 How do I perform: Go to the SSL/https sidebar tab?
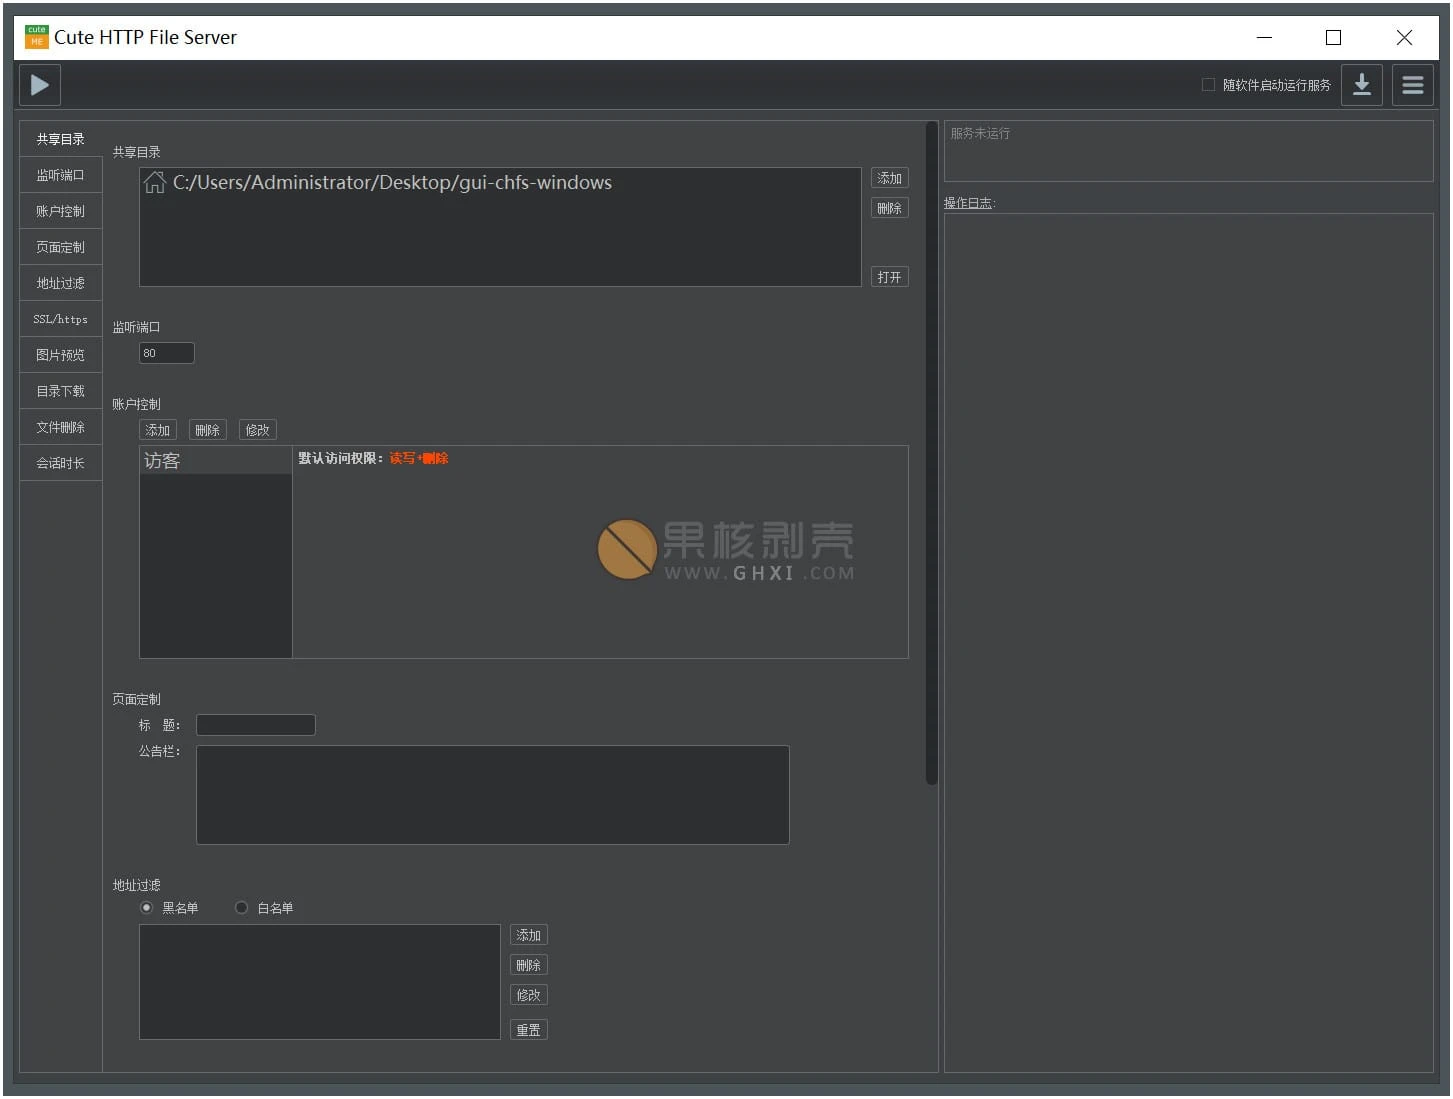coord(60,319)
